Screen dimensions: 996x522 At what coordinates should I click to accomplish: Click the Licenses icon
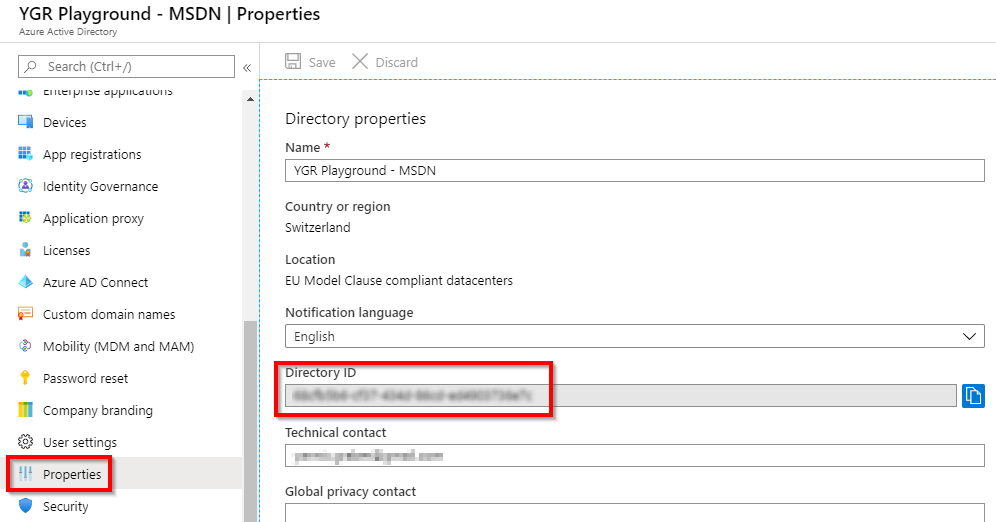click(x=25, y=250)
